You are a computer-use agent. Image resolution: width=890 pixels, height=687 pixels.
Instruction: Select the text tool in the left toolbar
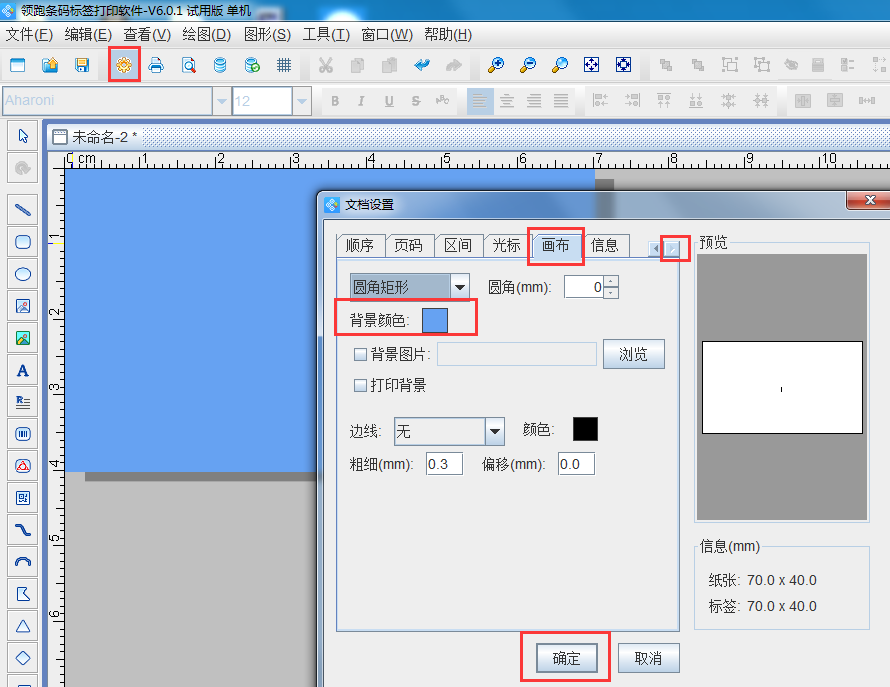pos(22,370)
